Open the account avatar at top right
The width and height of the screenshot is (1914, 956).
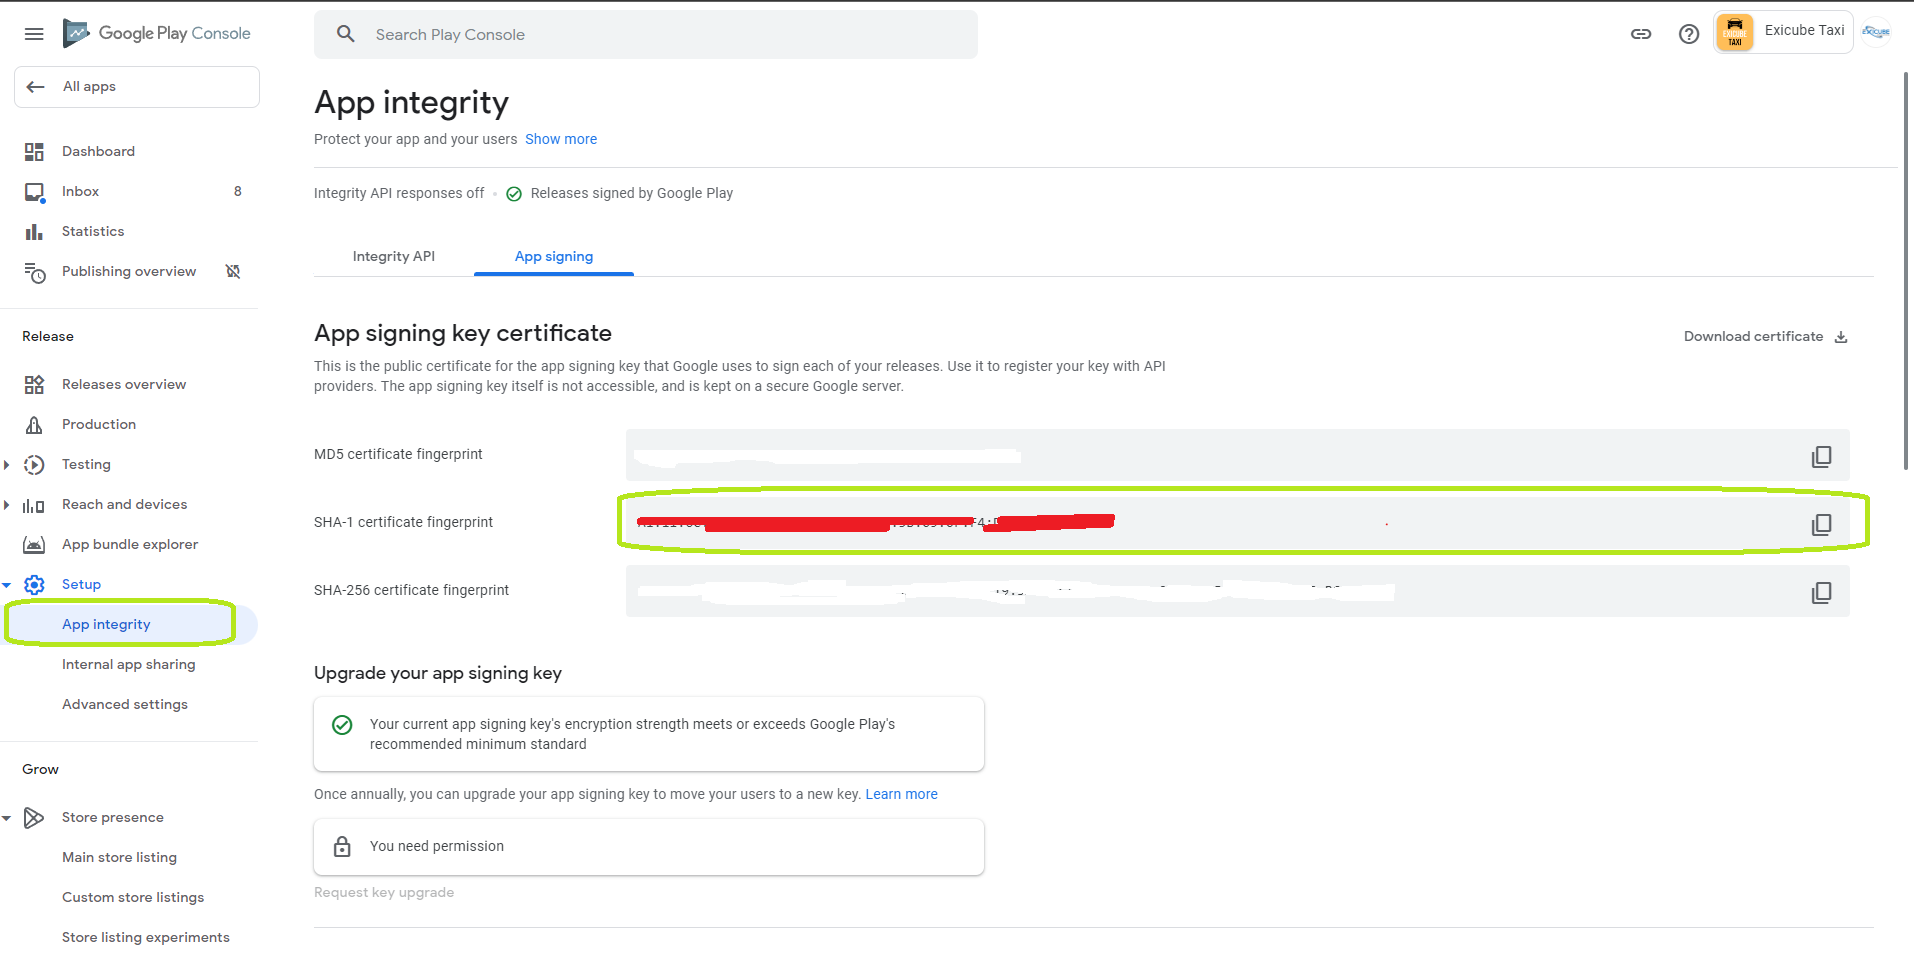click(x=1876, y=32)
